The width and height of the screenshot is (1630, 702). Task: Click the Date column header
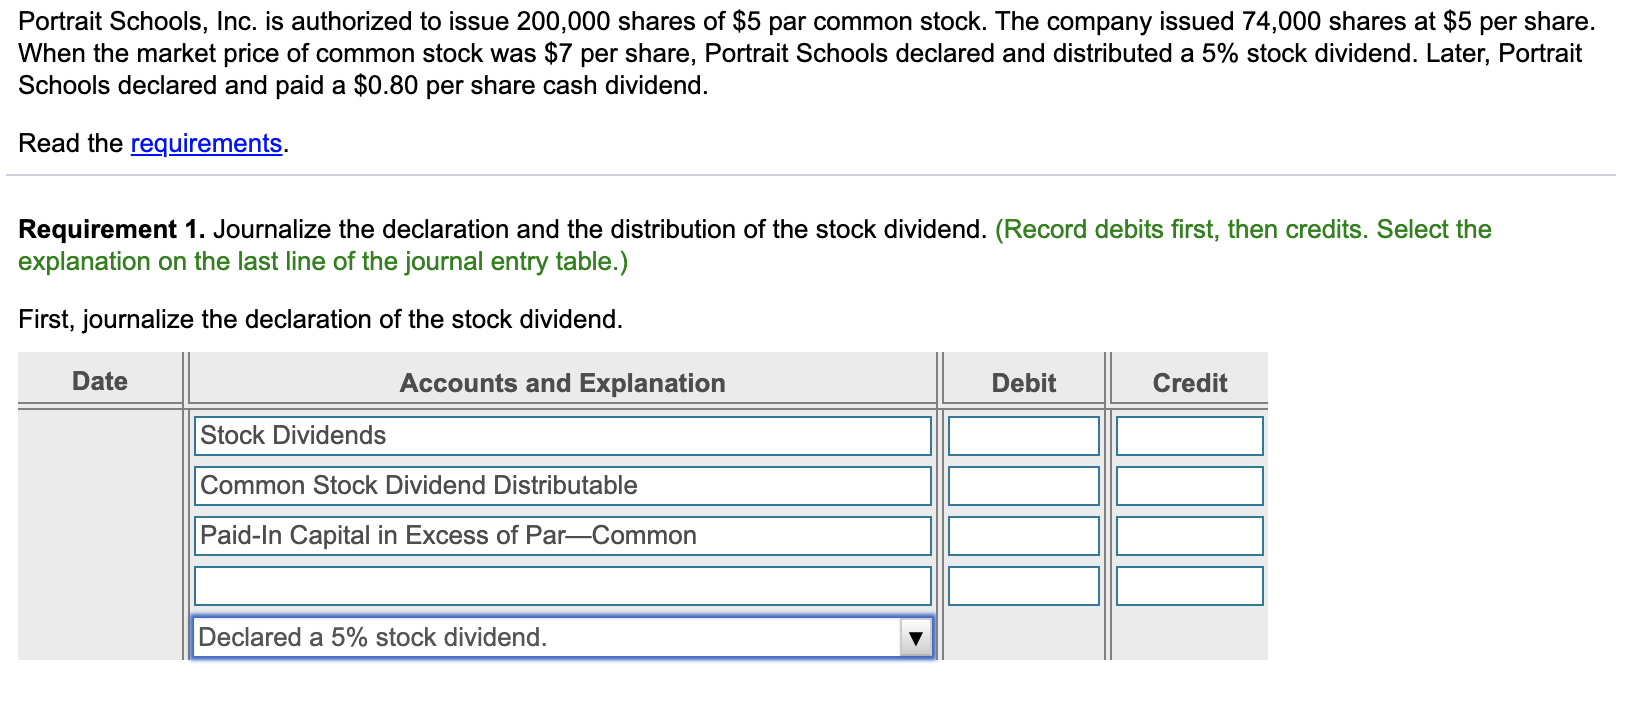tap(100, 381)
